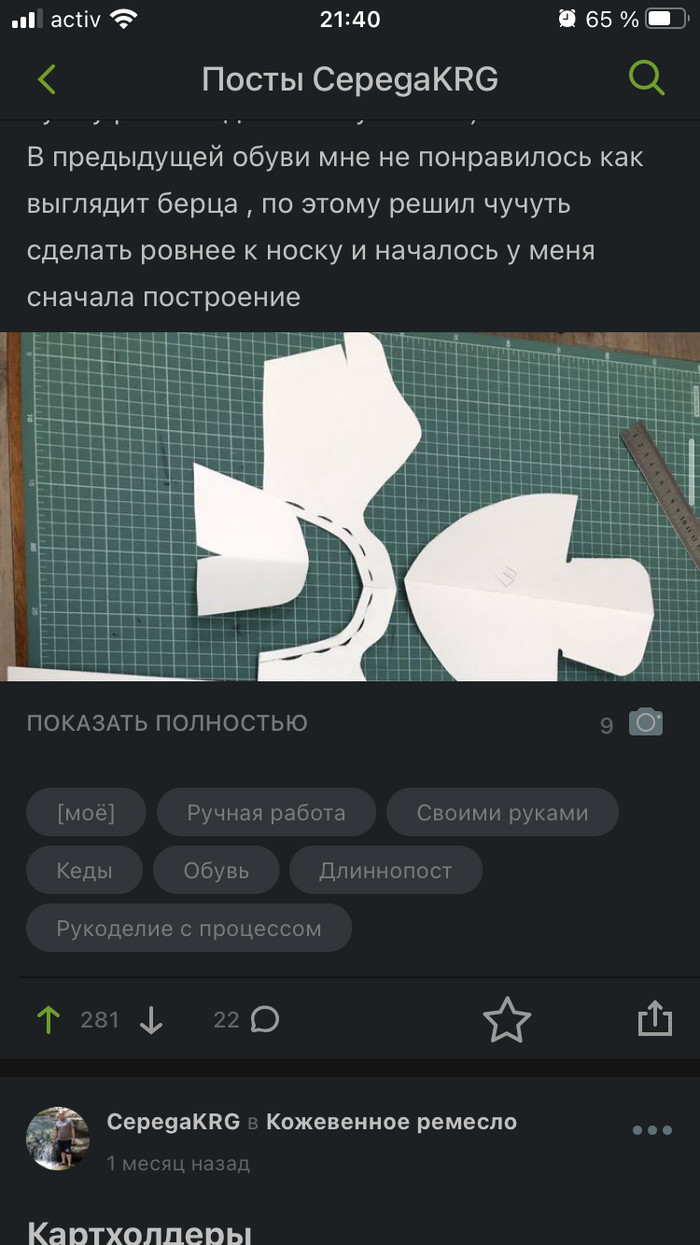Tap the post text paragraph about берца
Viewport: 700px width, 1245px height.
point(335,227)
